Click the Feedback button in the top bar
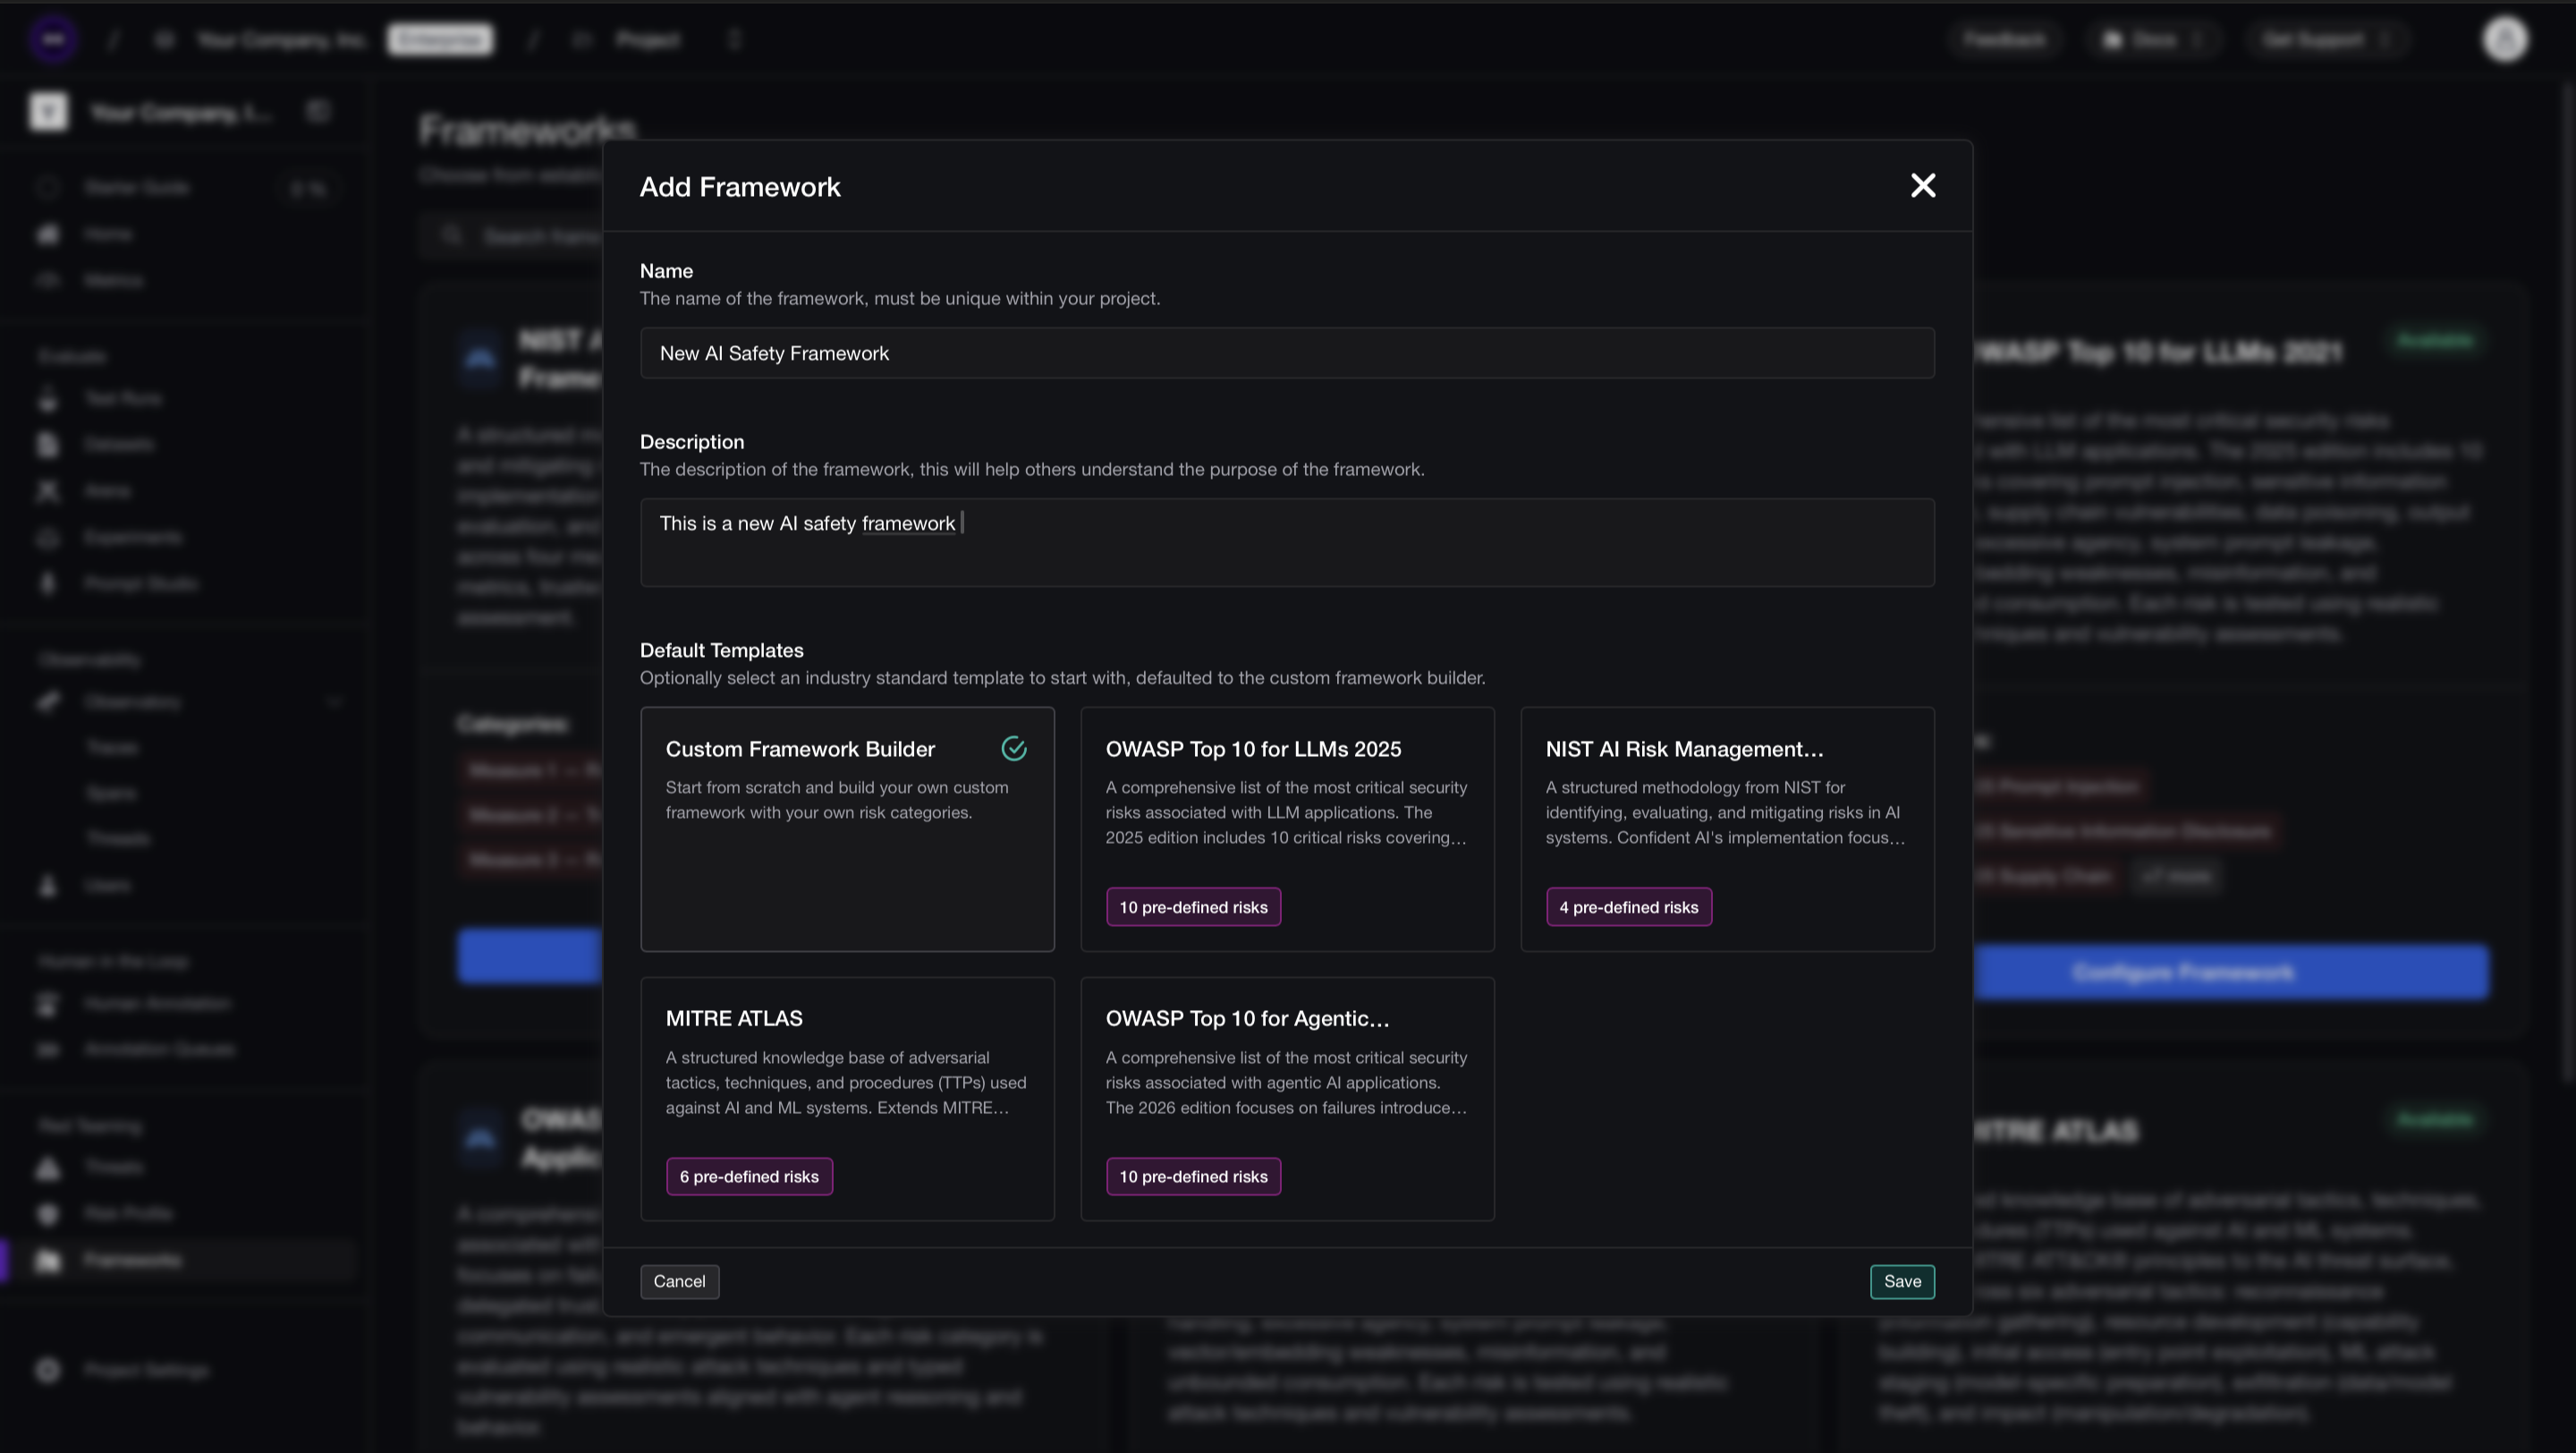This screenshot has height=1453, width=2576. click(2004, 40)
